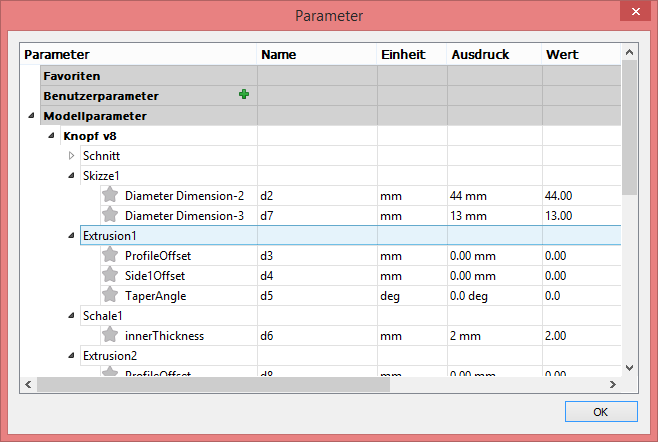Click the Ausdruck column header
This screenshot has width=658, height=442.
(x=493, y=54)
